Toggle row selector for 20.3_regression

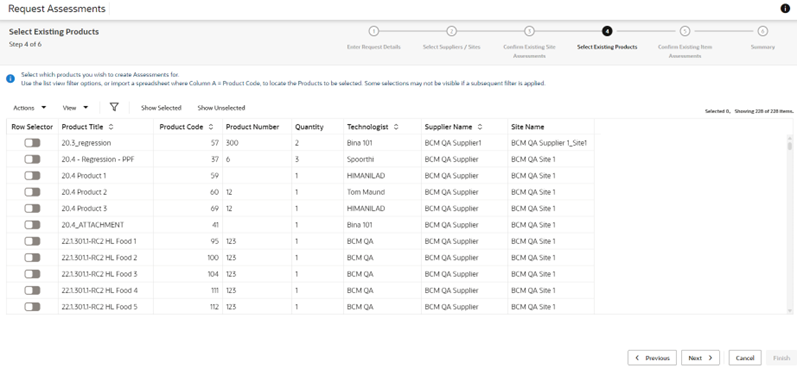[32, 143]
